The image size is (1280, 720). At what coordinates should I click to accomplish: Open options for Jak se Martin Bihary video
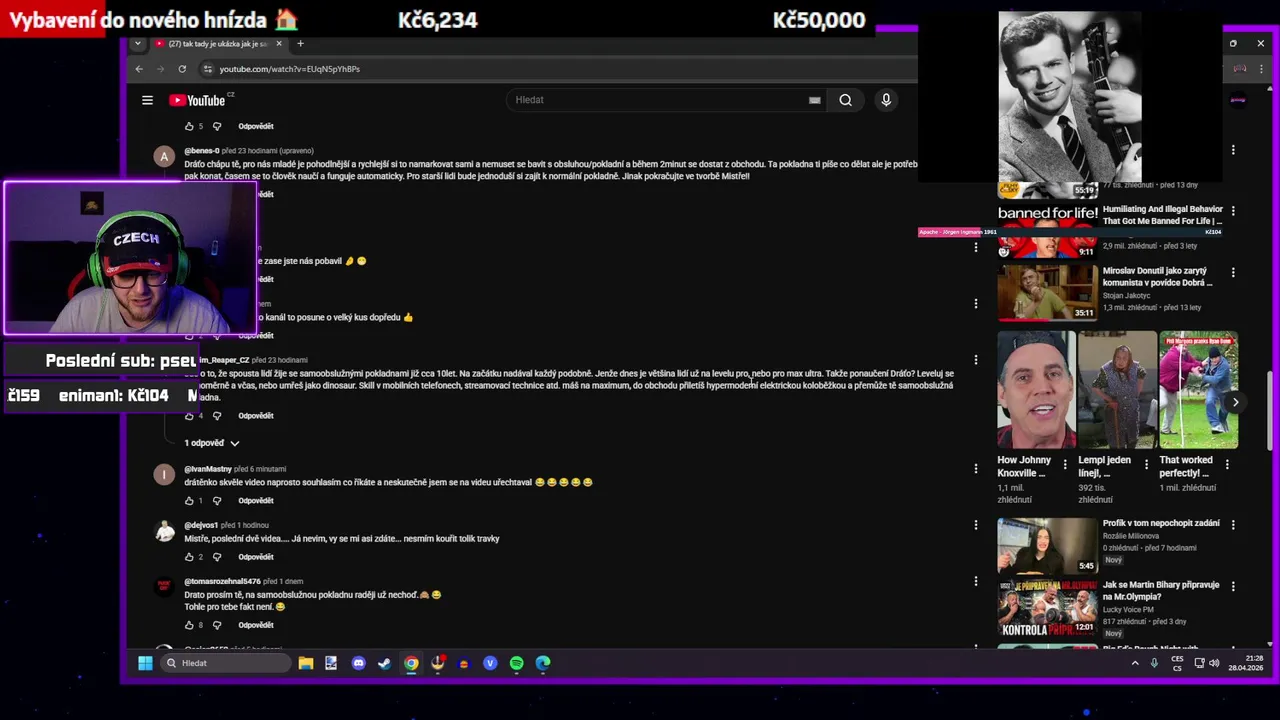(x=1233, y=586)
